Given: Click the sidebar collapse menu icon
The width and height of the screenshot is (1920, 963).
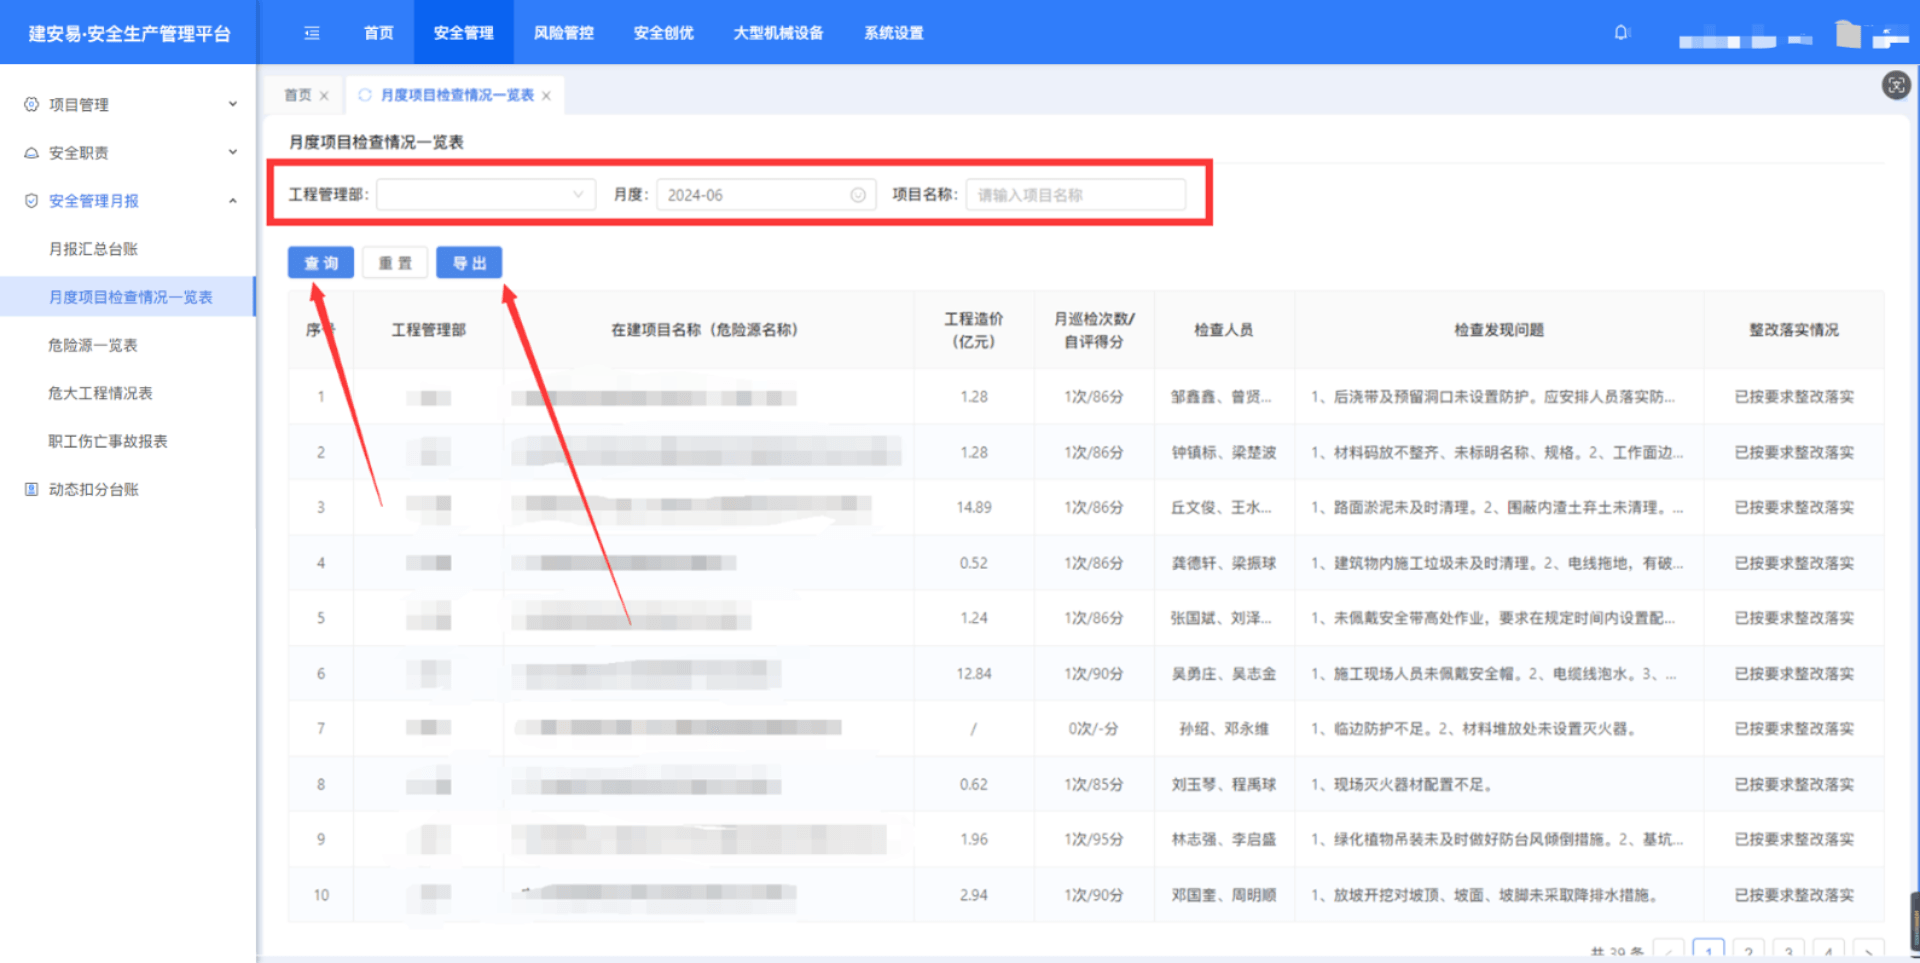Looking at the screenshot, I should point(312,33).
